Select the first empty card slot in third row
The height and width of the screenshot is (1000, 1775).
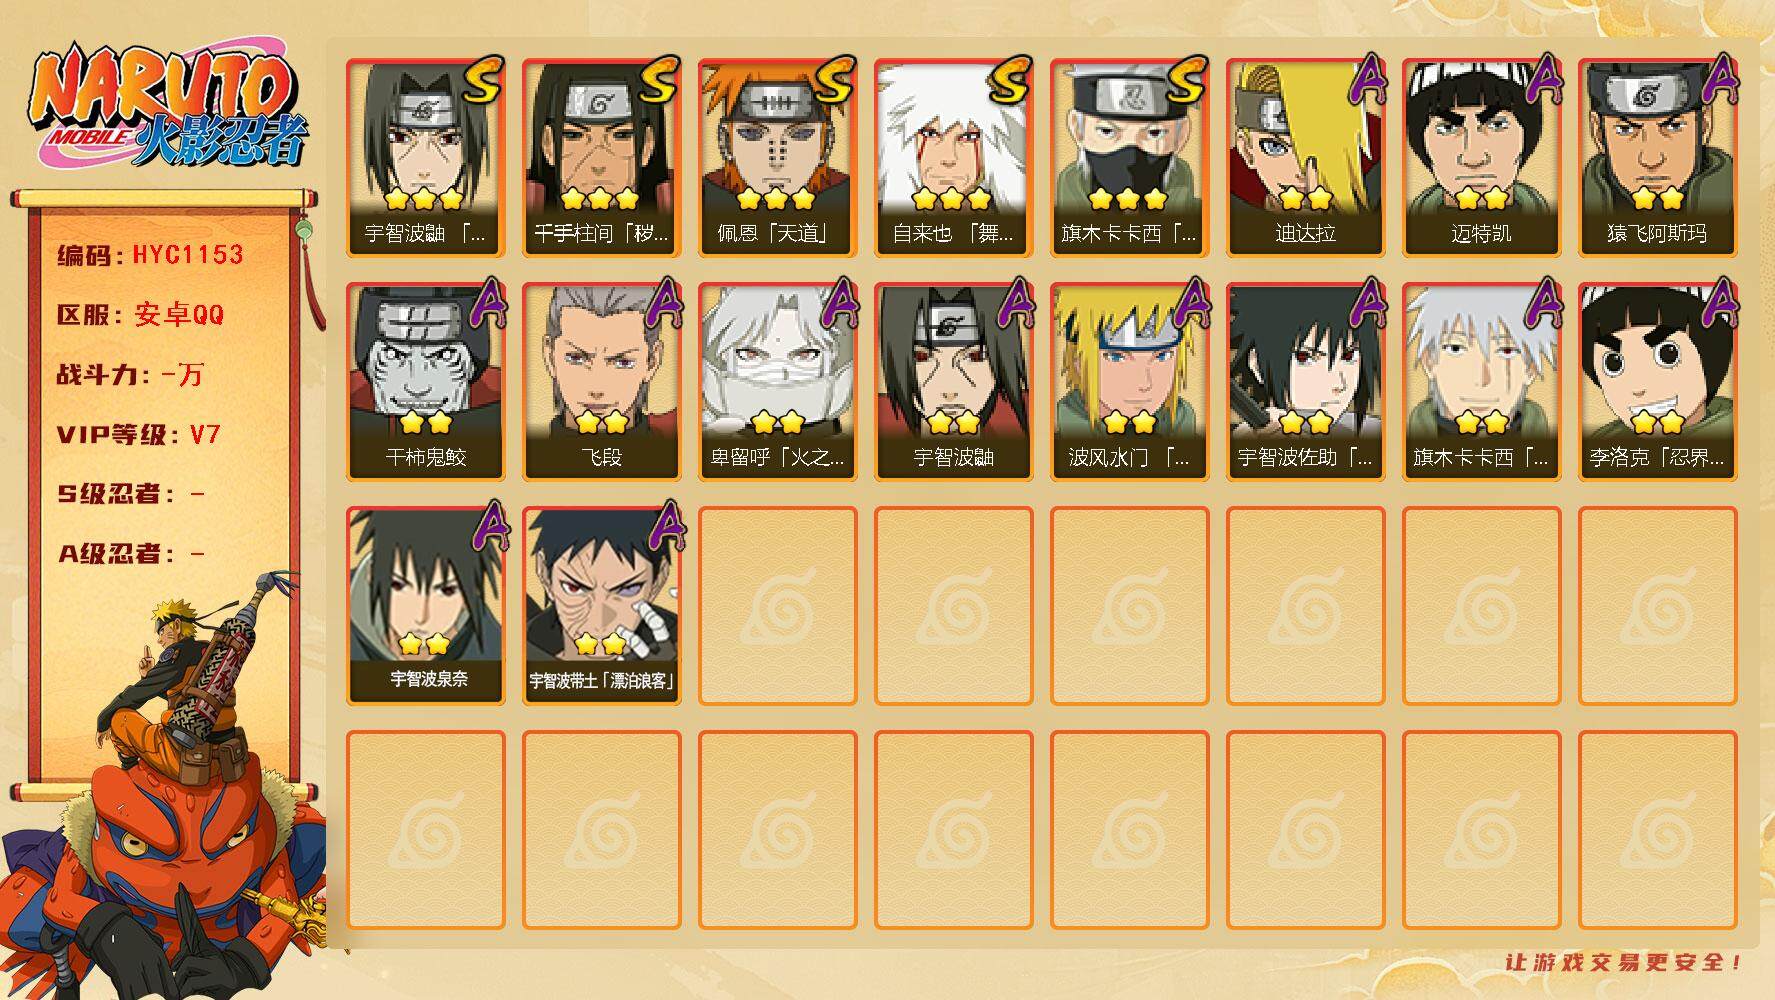click(x=777, y=605)
